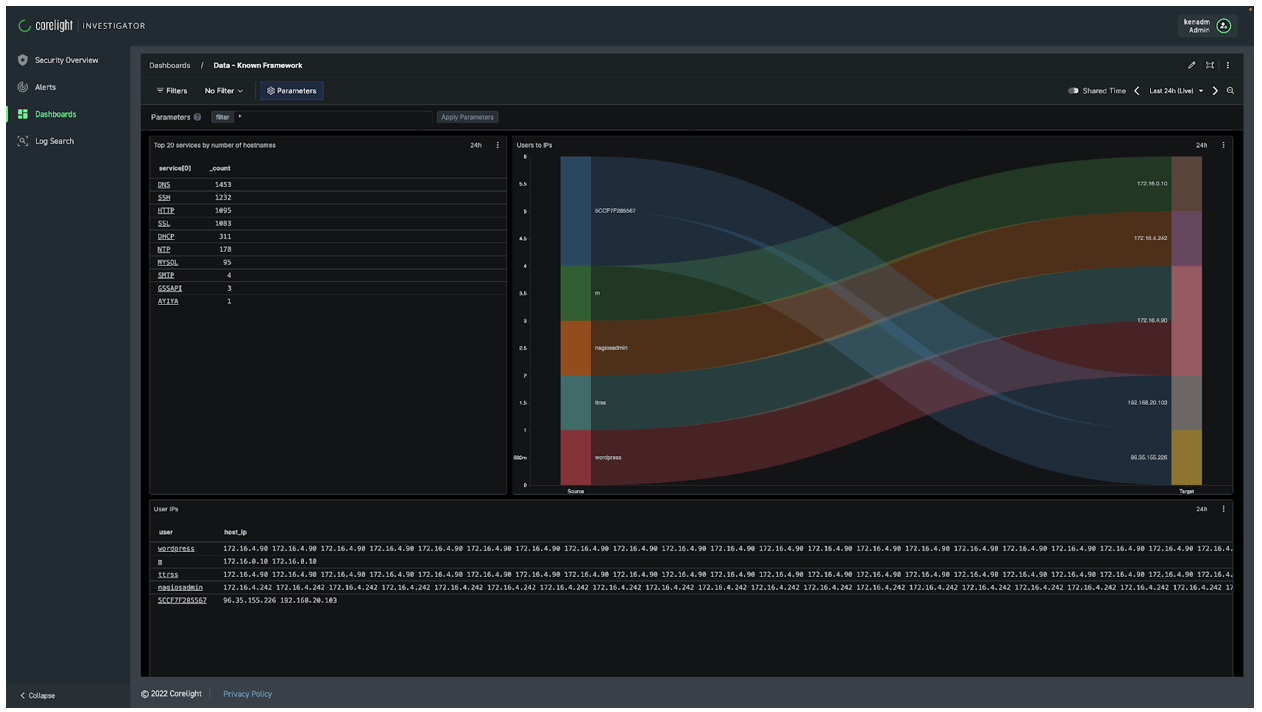This screenshot has height=712, width=1262.
Task: Click the red wordpress source node block
Action: [x=575, y=457]
